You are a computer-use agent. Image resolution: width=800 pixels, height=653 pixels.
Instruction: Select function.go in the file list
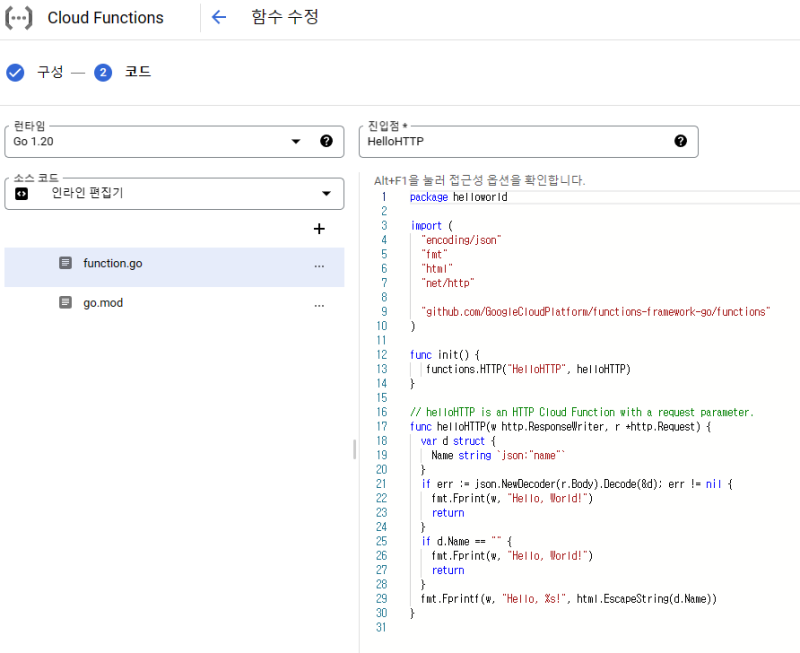[112, 263]
